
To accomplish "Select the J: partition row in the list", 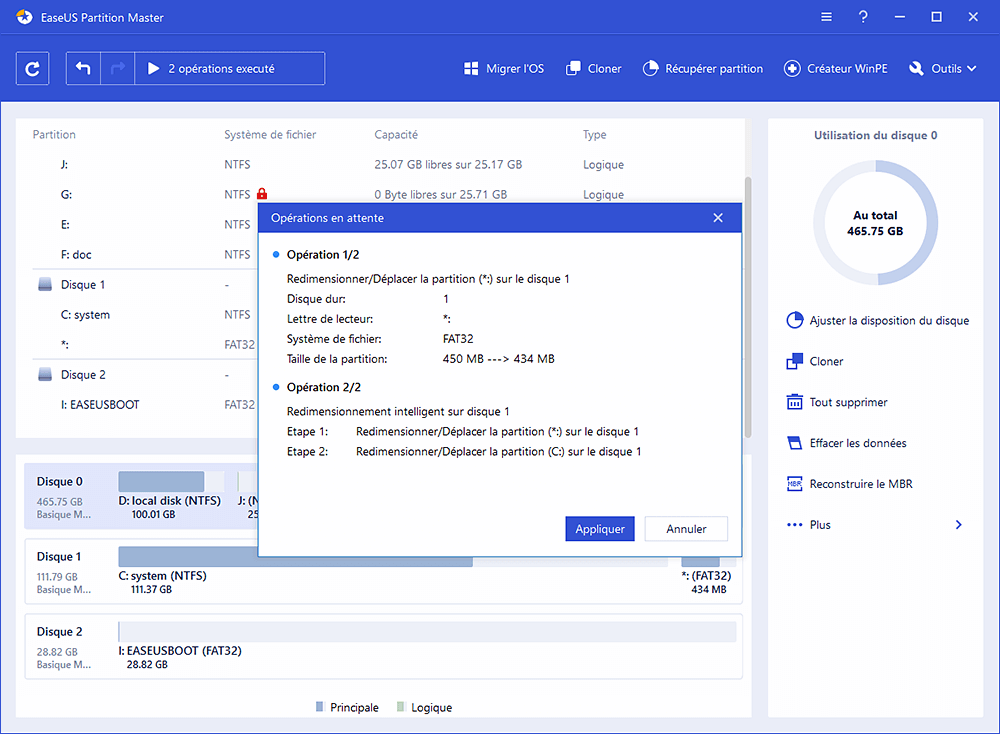I will coord(380,165).
